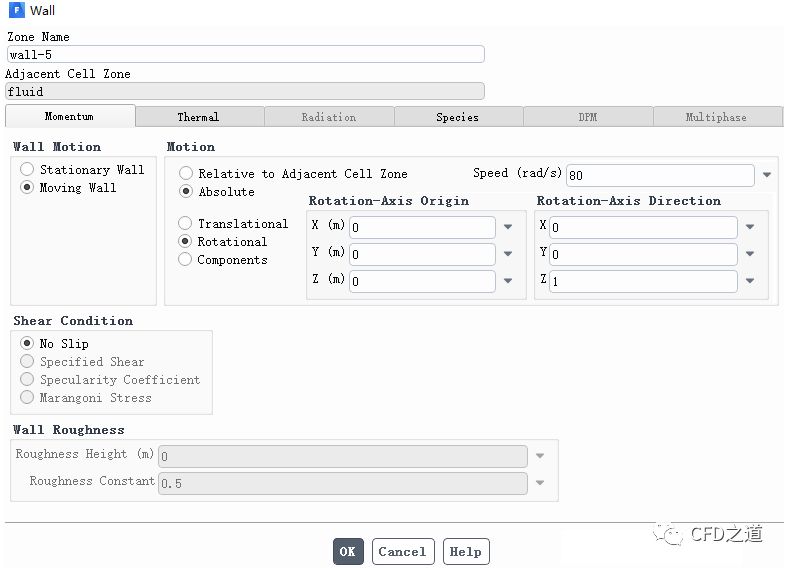Open Rotation-Axis Direction Z dropdown arrow
The image size is (788, 568).
[750, 282]
